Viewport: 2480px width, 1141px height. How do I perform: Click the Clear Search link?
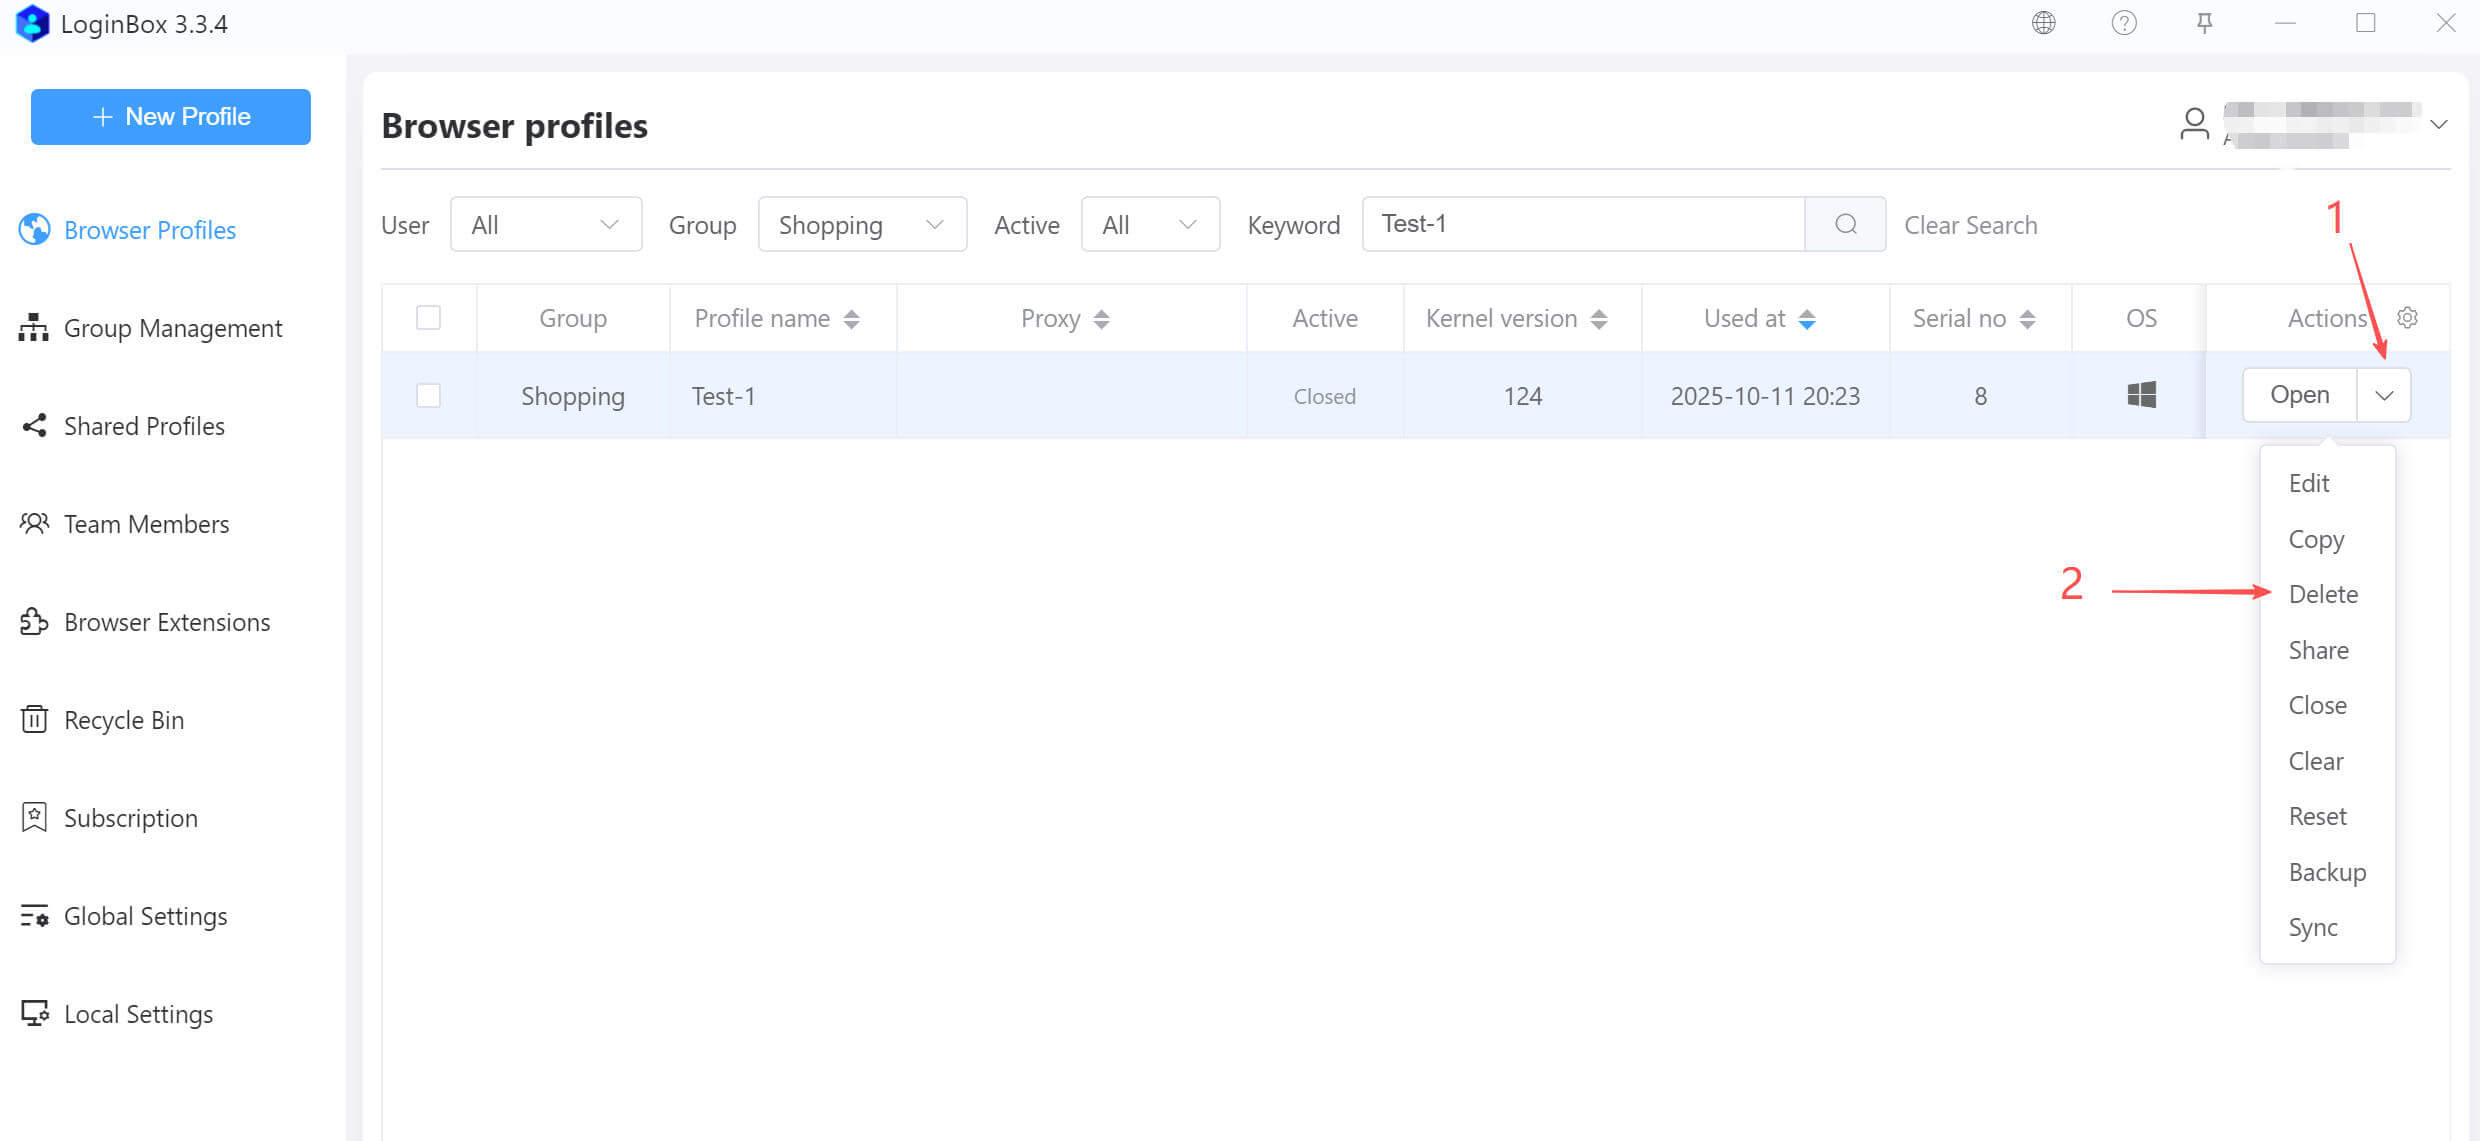click(x=1970, y=225)
